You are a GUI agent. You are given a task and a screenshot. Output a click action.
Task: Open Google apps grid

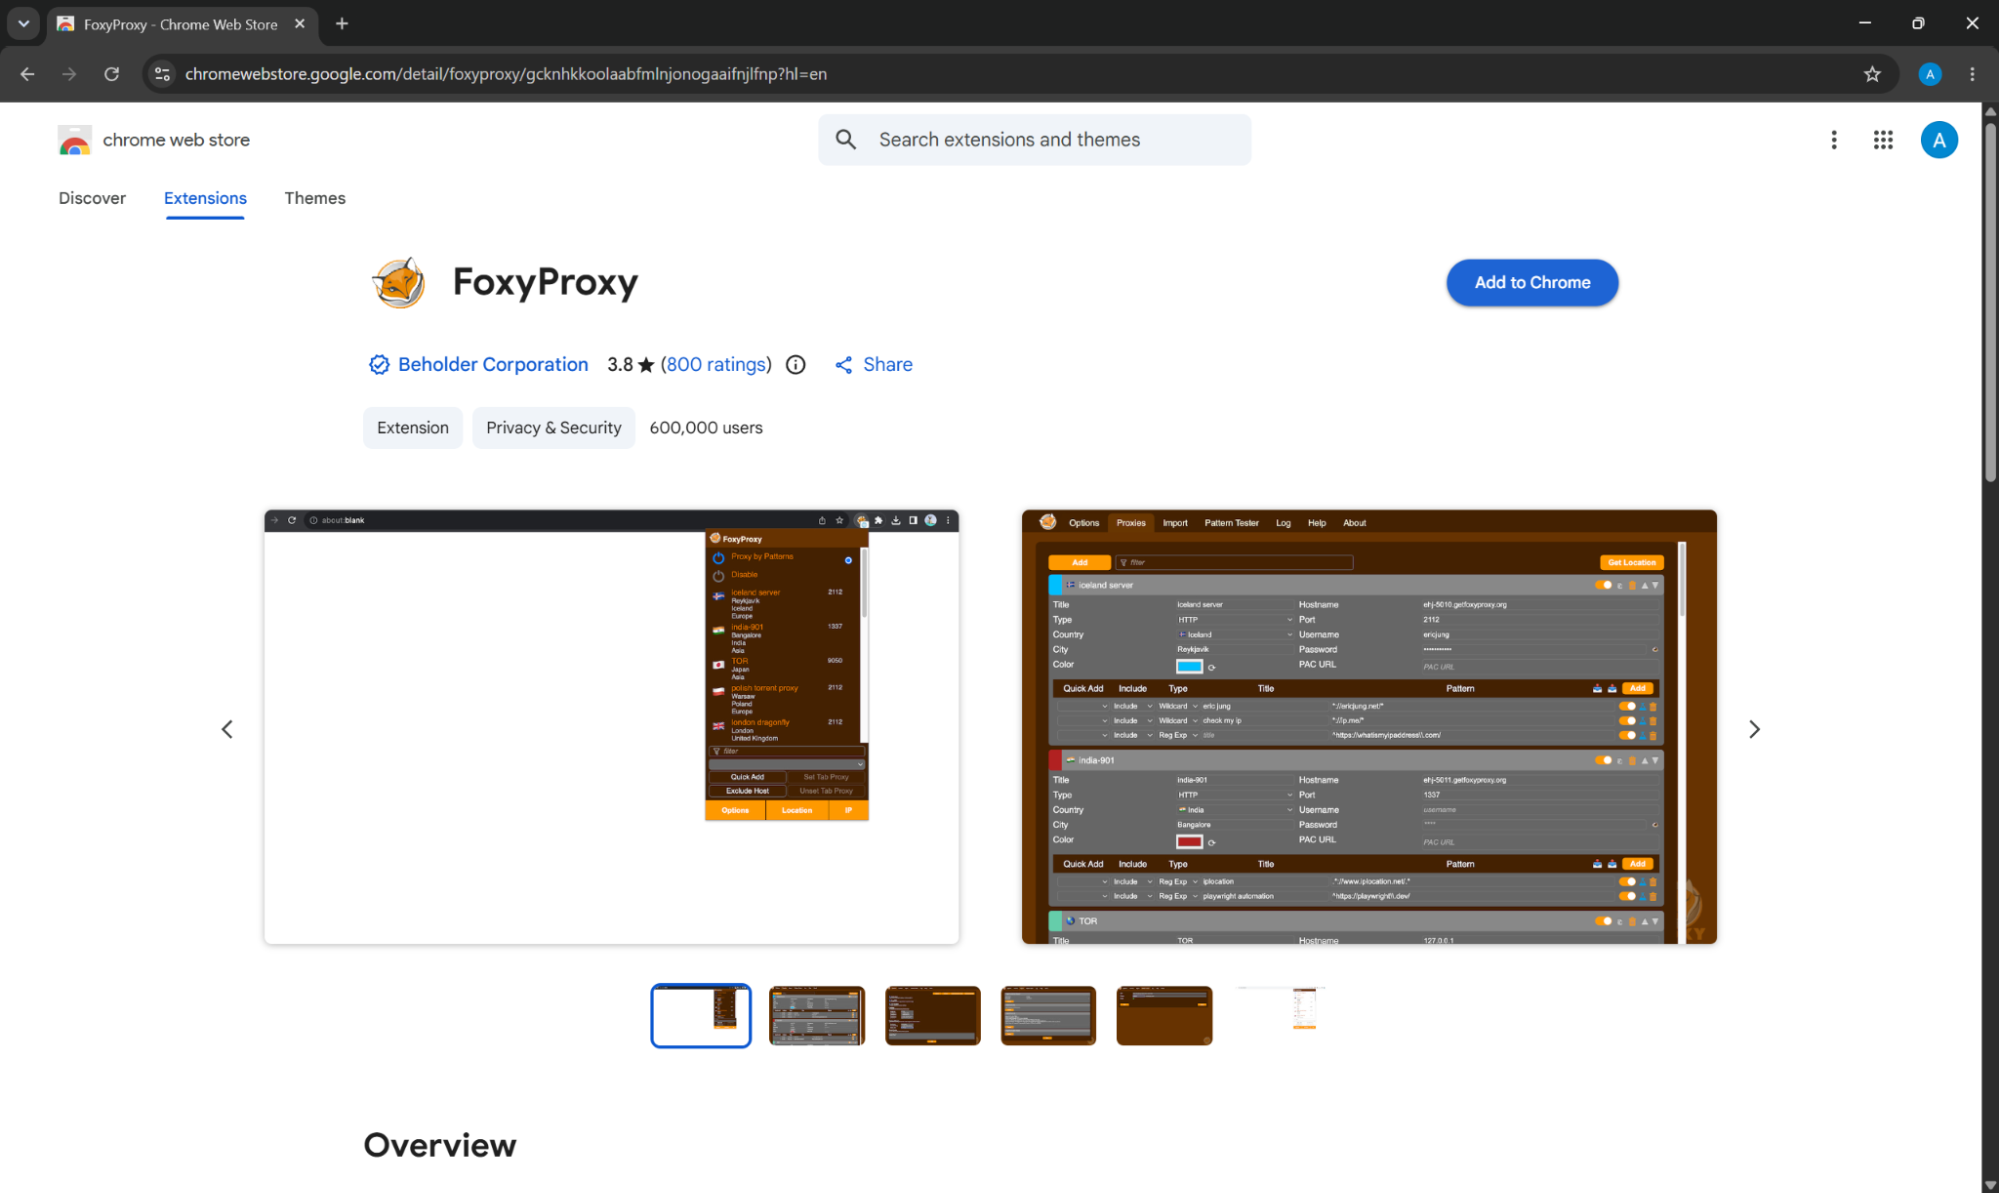tap(1883, 140)
